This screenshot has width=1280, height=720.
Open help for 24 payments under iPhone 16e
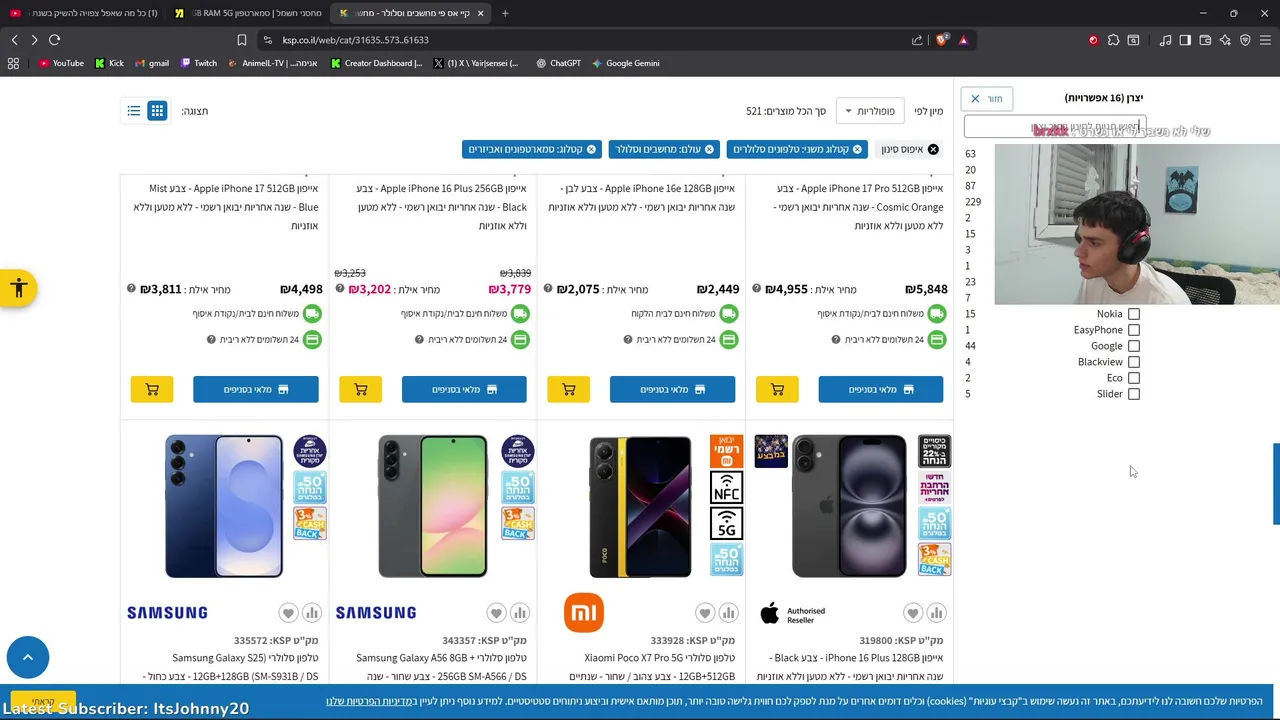[x=628, y=340]
